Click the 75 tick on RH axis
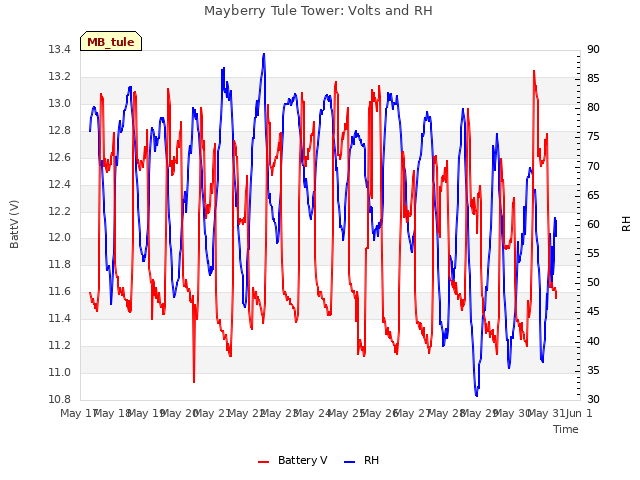The image size is (640, 480). click(x=593, y=137)
